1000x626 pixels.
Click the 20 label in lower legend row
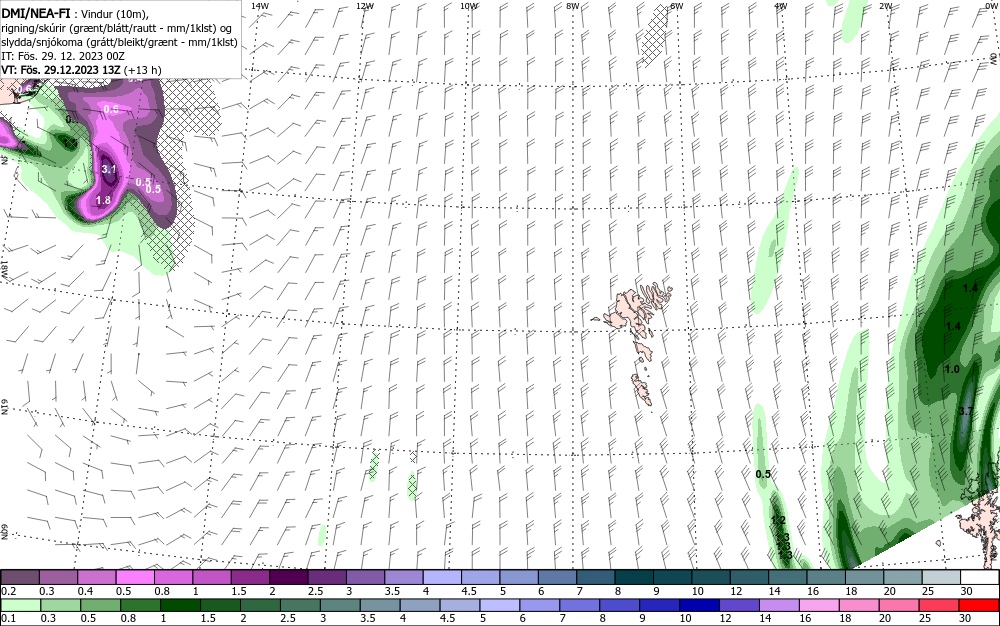coord(885,618)
